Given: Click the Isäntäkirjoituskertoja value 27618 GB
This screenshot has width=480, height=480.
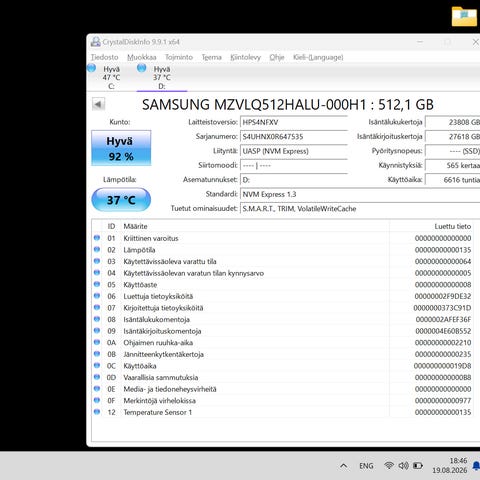Looking at the screenshot, I should tap(453, 136).
